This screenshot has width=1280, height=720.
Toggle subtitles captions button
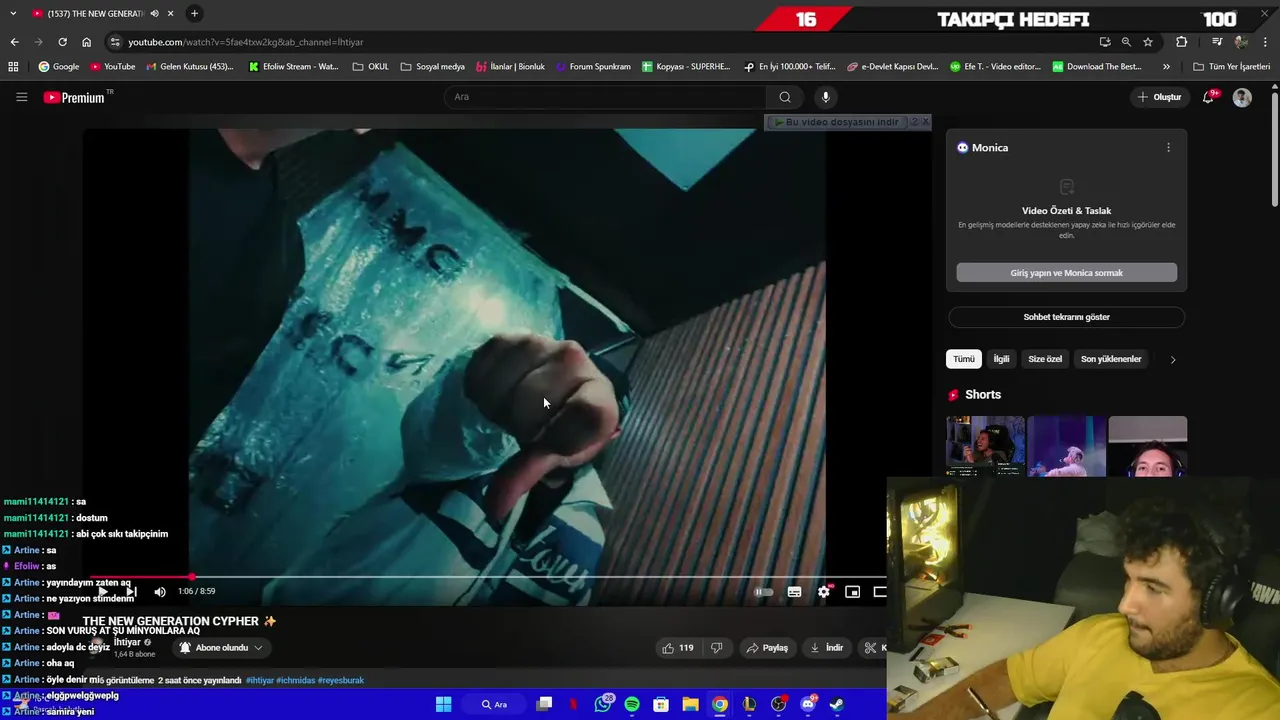tap(794, 591)
